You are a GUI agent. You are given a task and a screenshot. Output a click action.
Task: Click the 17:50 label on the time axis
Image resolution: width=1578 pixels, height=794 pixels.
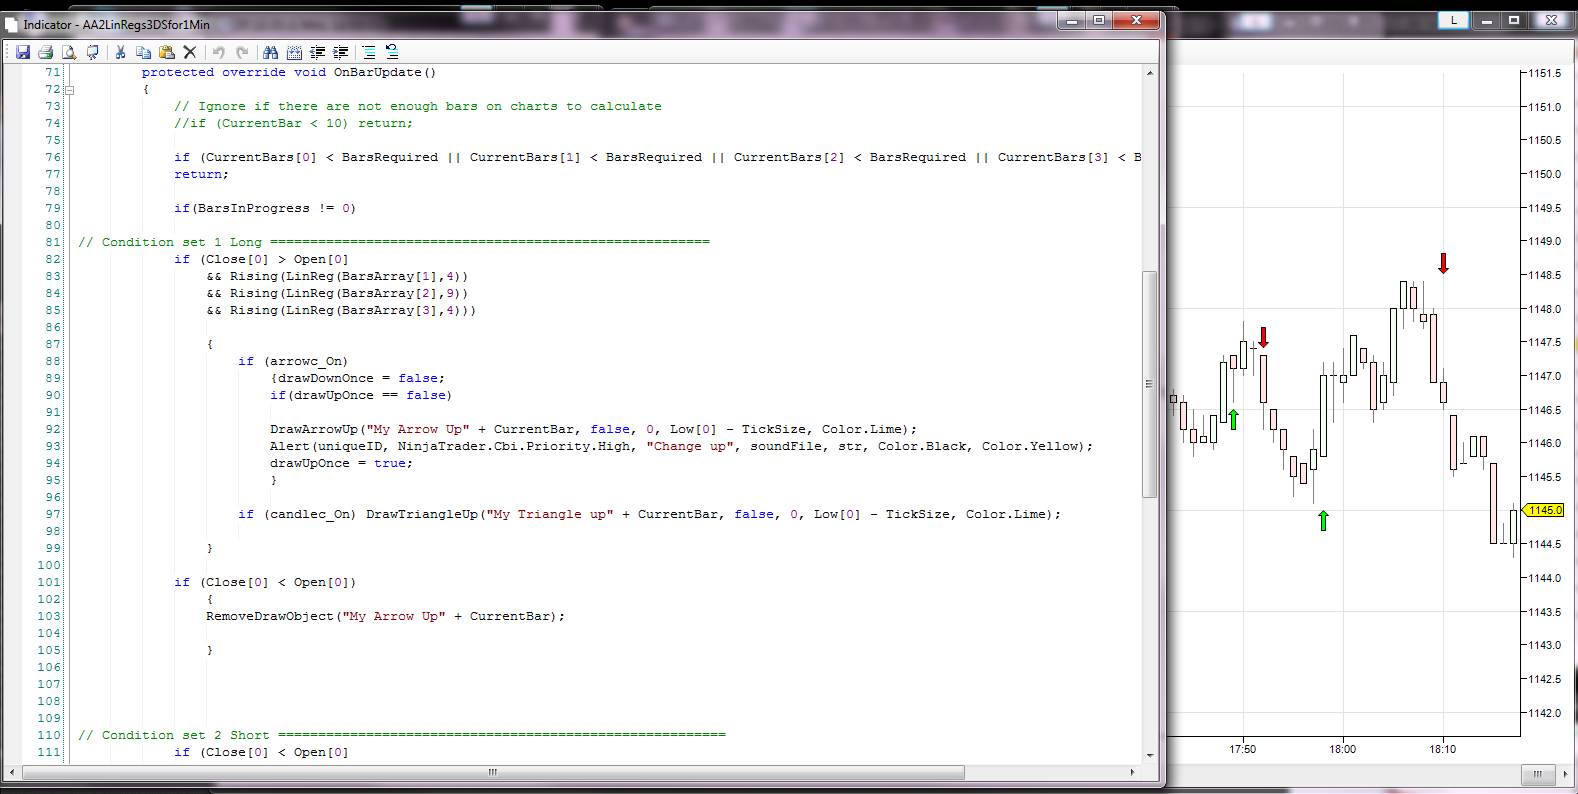click(x=1242, y=748)
